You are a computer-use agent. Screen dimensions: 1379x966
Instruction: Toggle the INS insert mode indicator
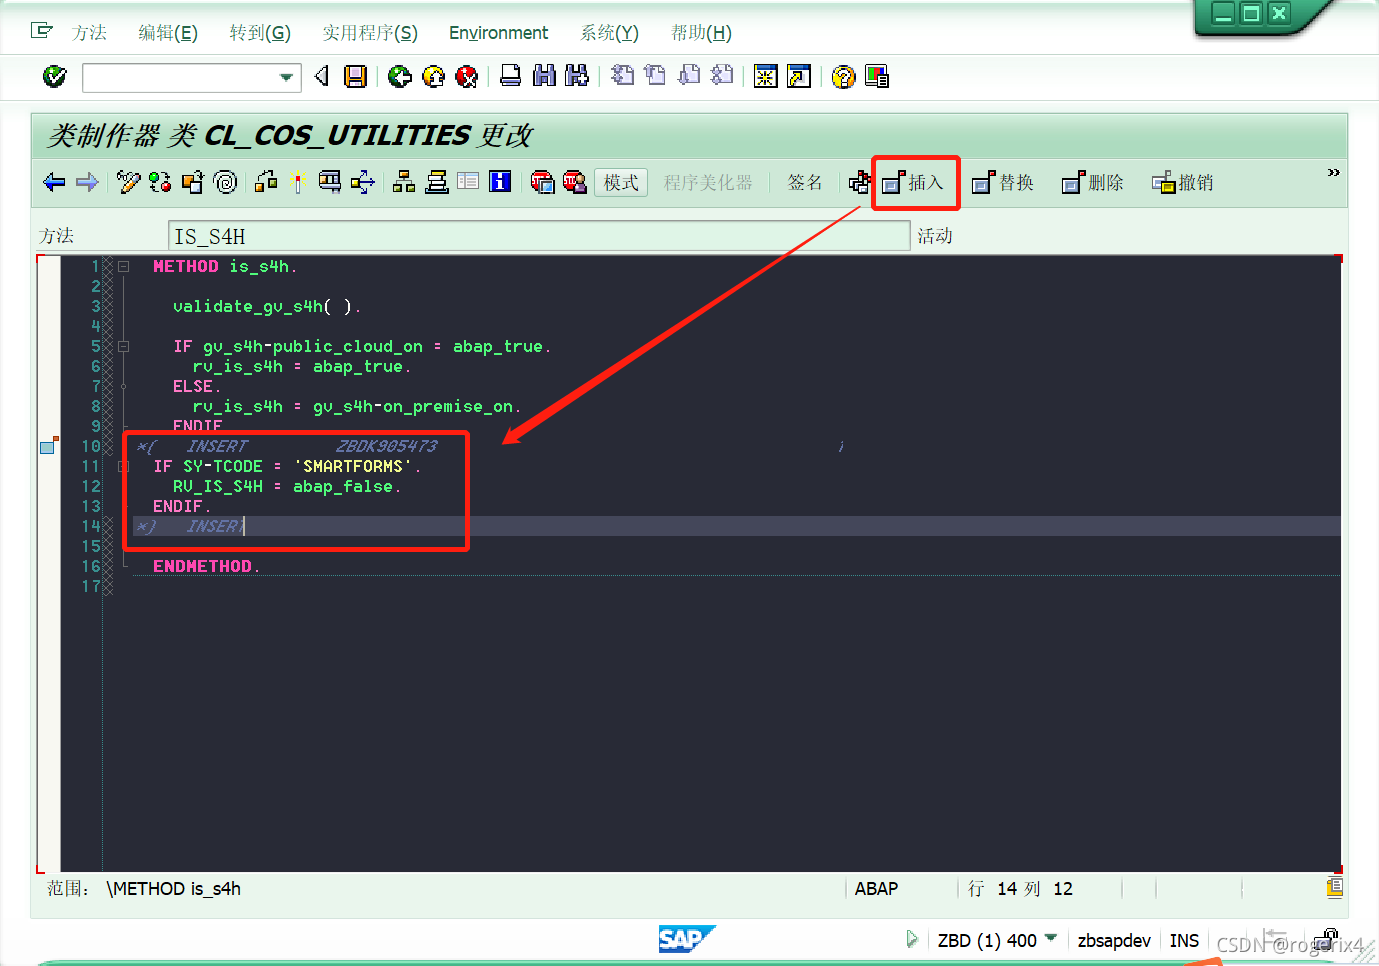[x=1184, y=941]
